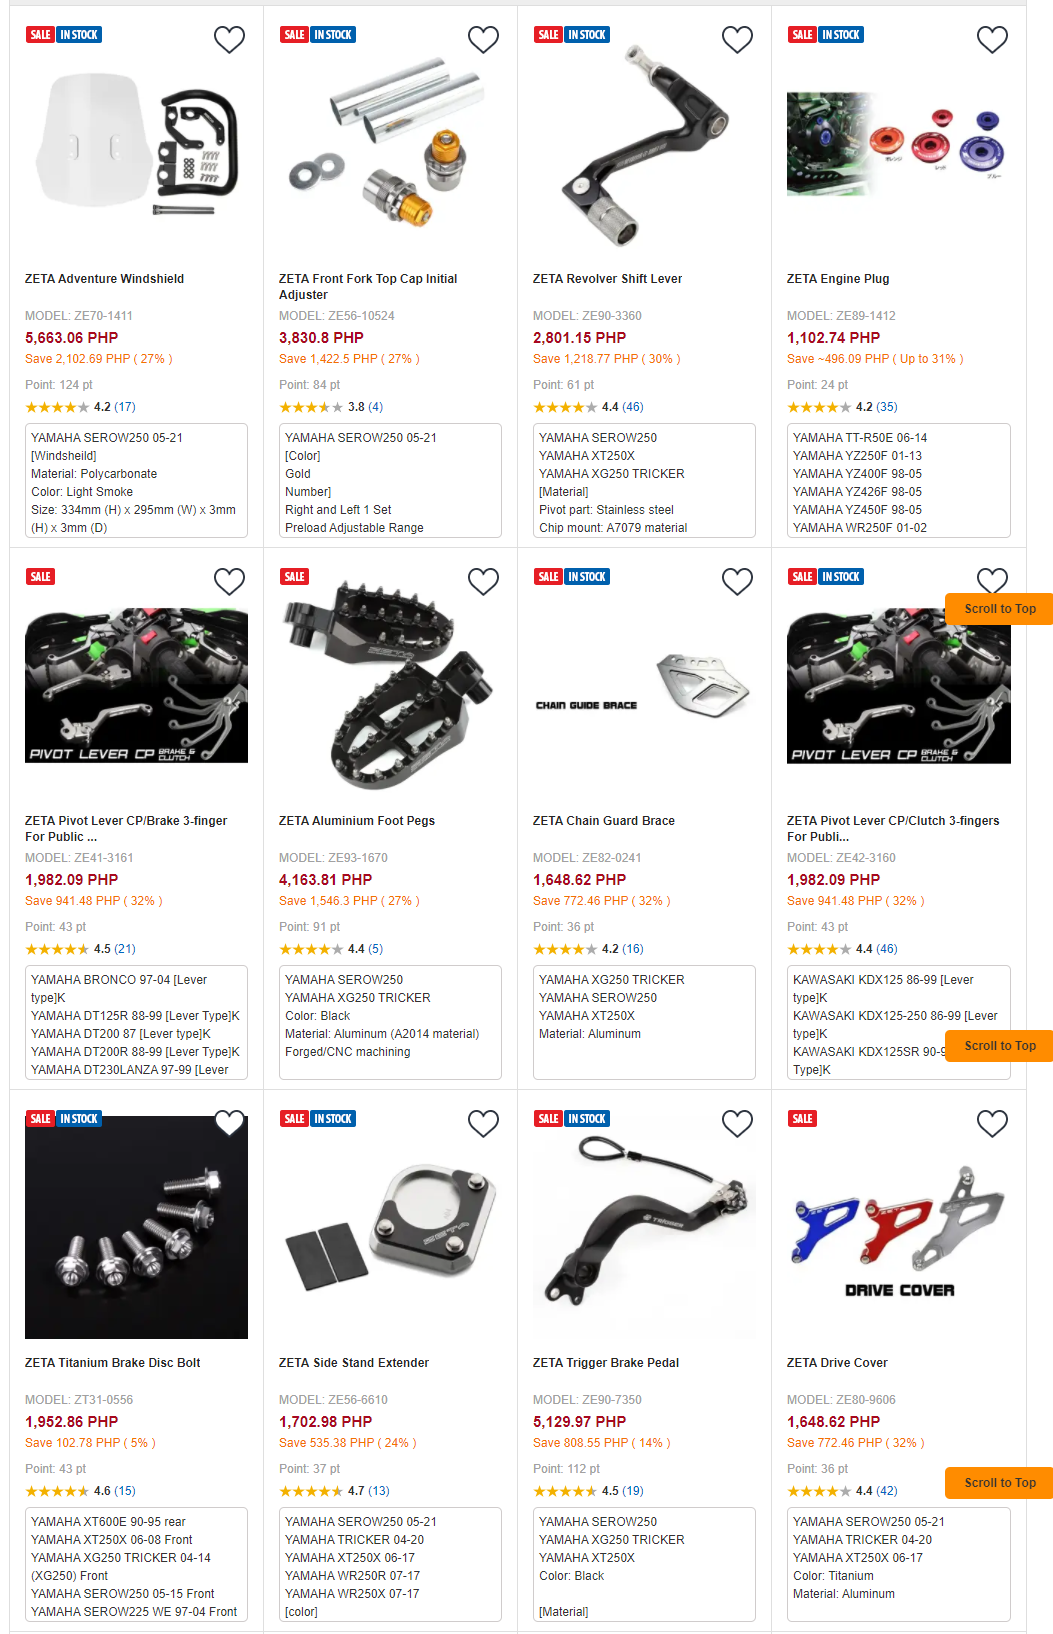1053x1634 pixels.
Task: Favorite the ZETA Adventure Windshield with heart icon
Action: (x=230, y=39)
